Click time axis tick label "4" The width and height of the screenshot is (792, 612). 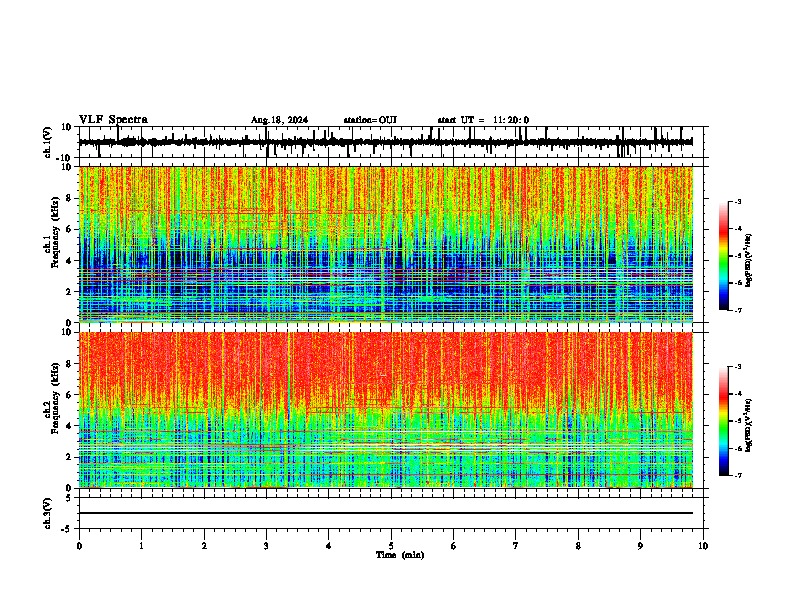point(329,546)
